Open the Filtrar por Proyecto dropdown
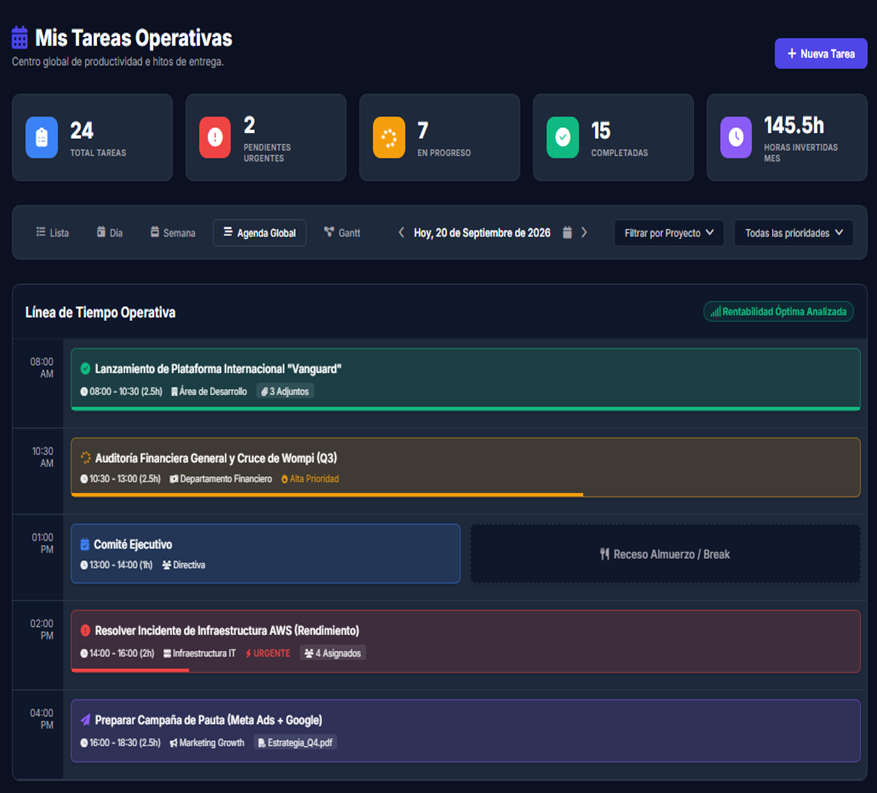Image resolution: width=877 pixels, height=793 pixels. (668, 232)
